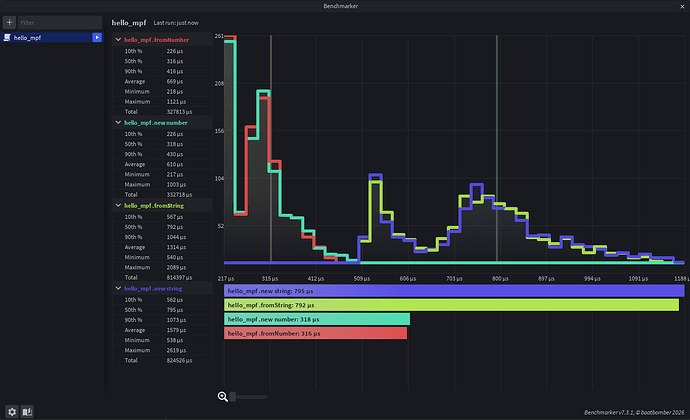This screenshot has width=690, height=420.
Task: Collapse hello_mpf.fromString section
Action: point(118,206)
